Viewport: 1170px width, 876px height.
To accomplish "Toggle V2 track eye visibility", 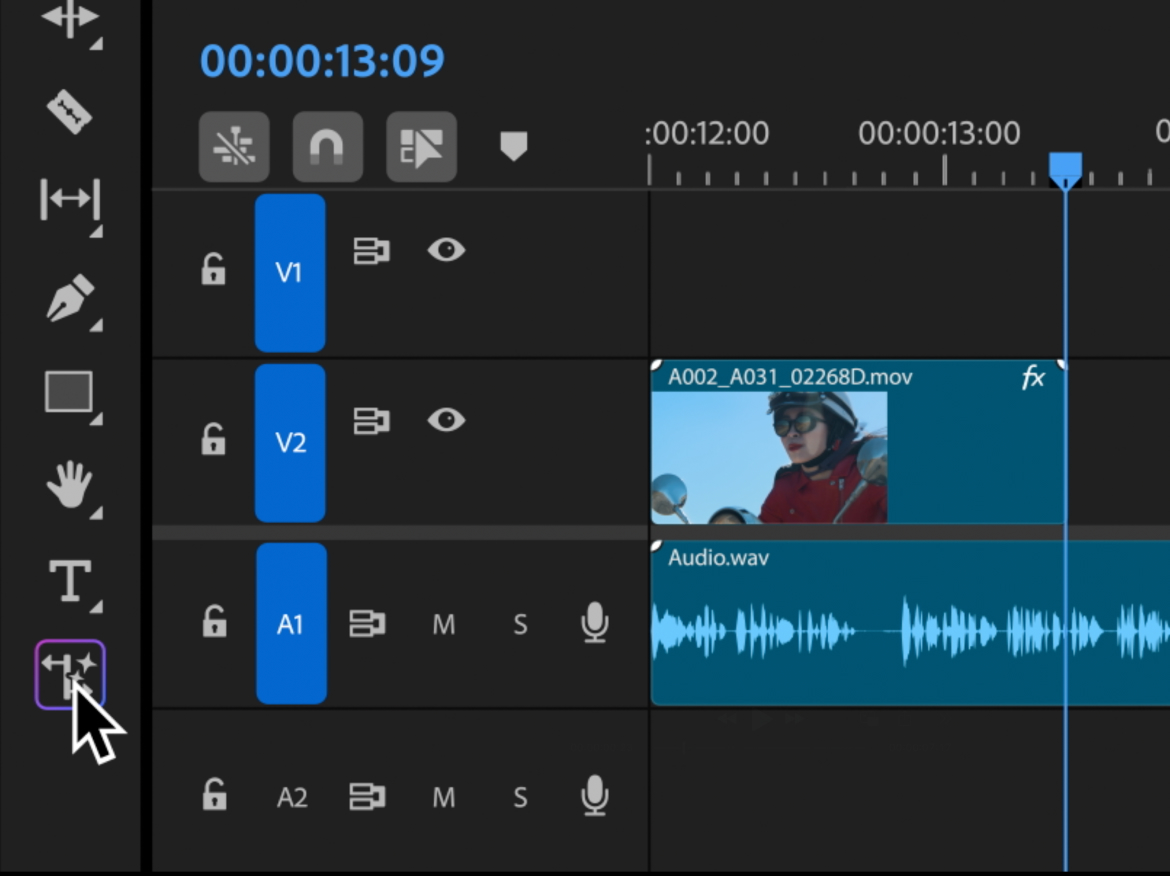I will coord(446,420).
